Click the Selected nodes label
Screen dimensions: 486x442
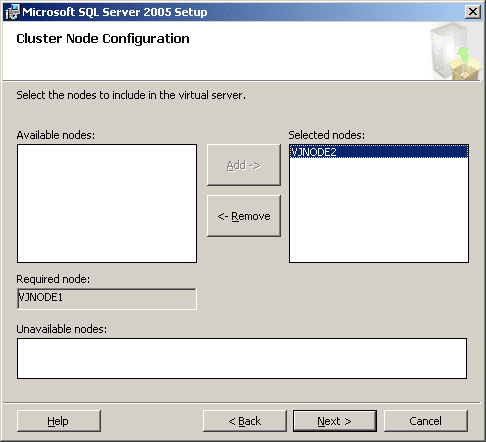pyautogui.click(x=327, y=135)
